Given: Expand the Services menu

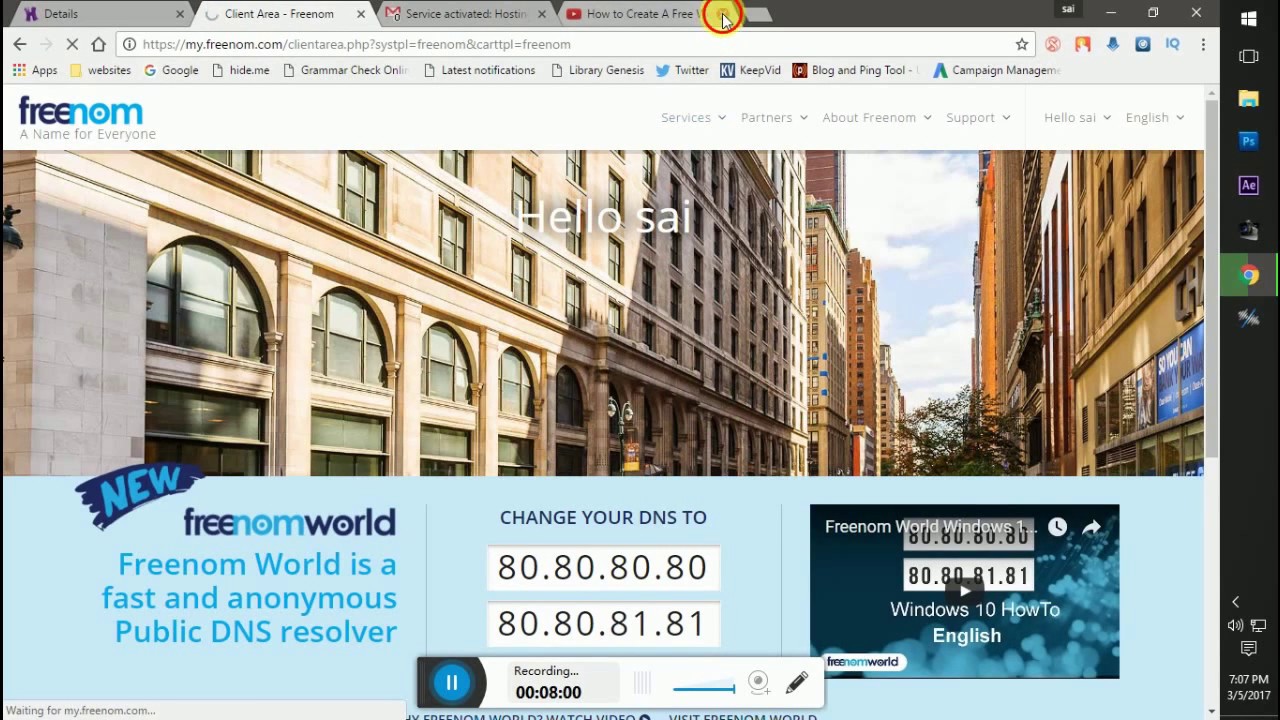Looking at the screenshot, I should point(693,117).
